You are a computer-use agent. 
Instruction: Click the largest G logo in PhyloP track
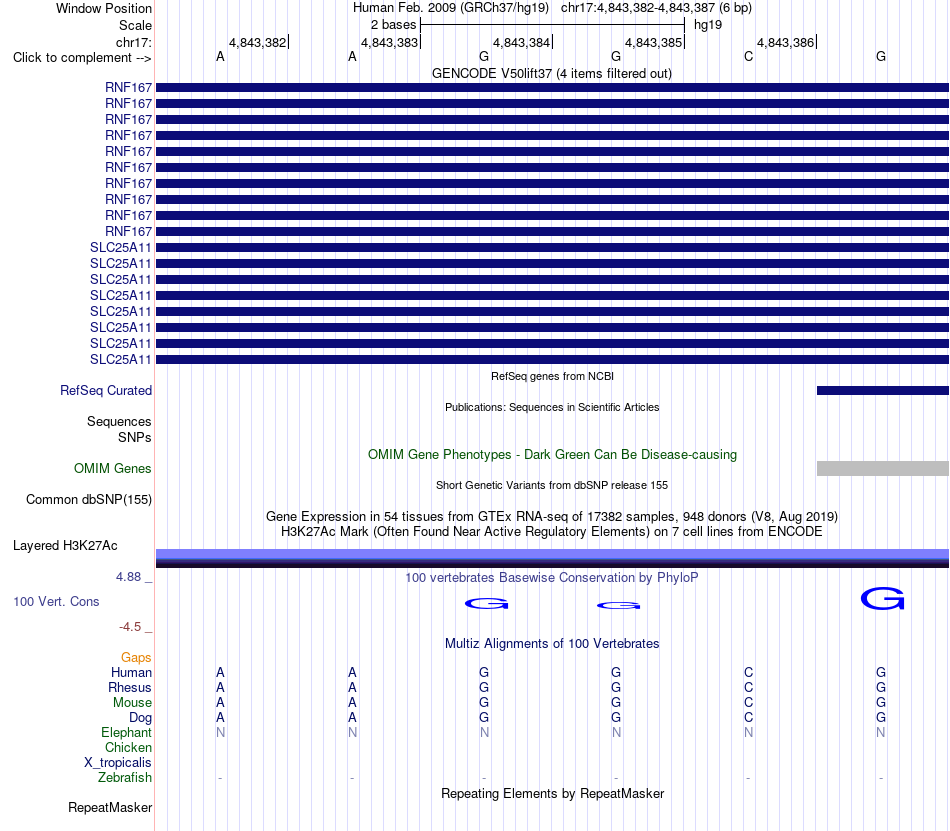[882, 598]
